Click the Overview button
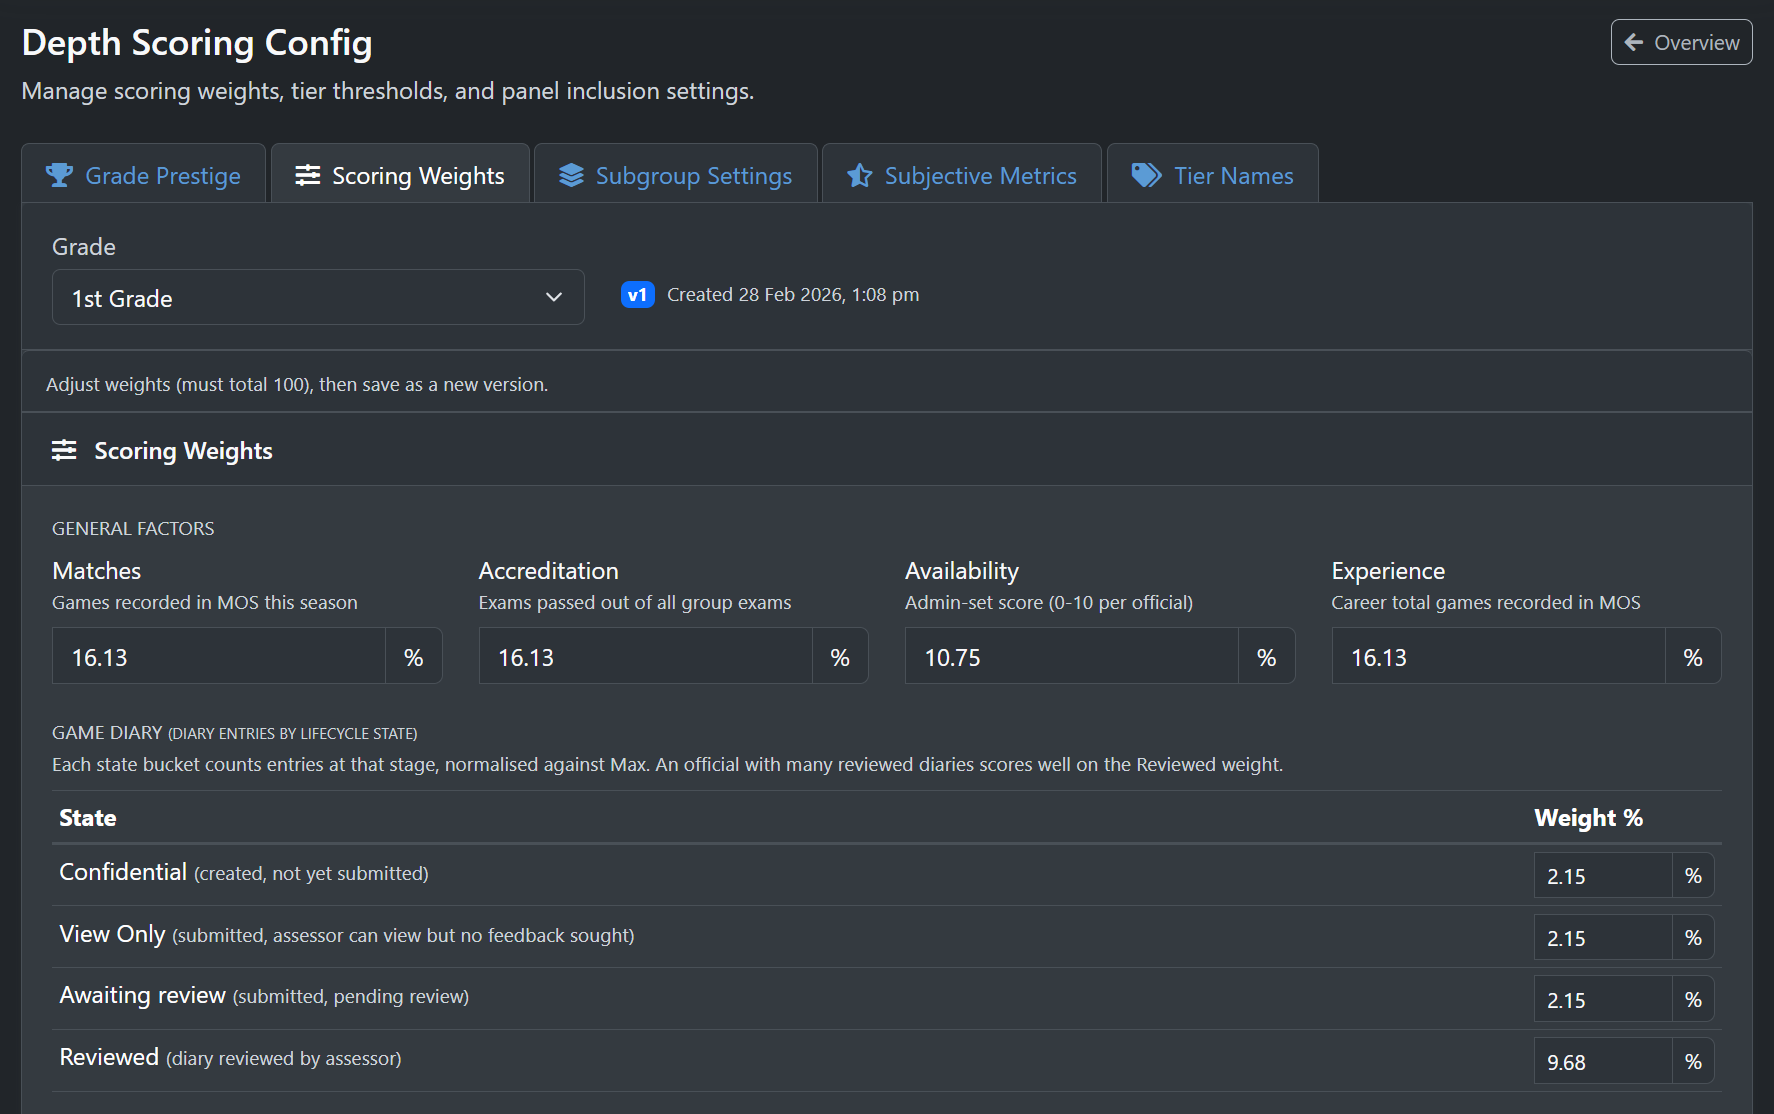Screen dimensions: 1774x1114 (1681, 42)
